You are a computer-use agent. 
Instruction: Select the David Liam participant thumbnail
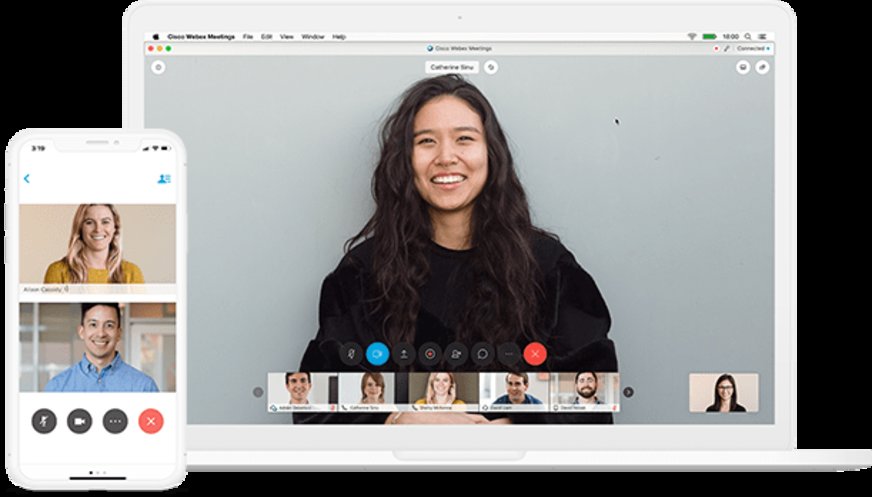pyautogui.click(x=515, y=392)
